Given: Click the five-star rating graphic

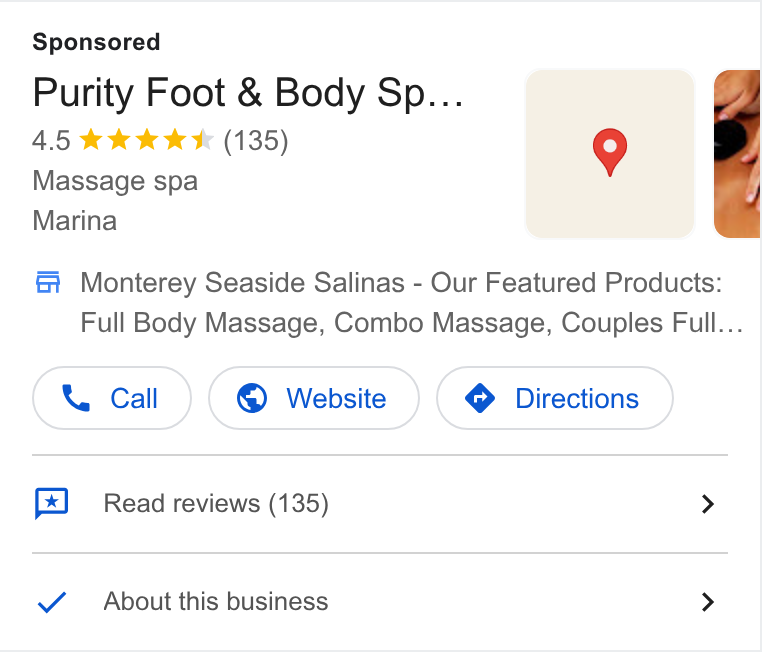Looking at the screenshot, I should pos(146,140).
